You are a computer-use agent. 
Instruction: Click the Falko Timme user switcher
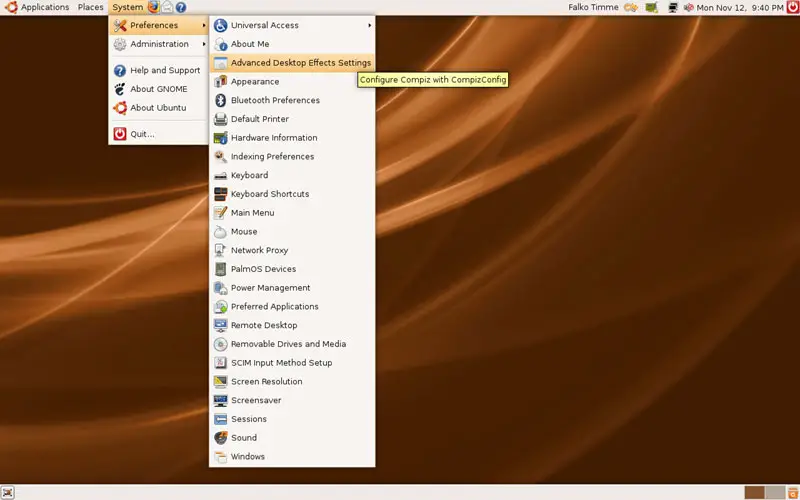pyautogui.click(x=593, y=7)
